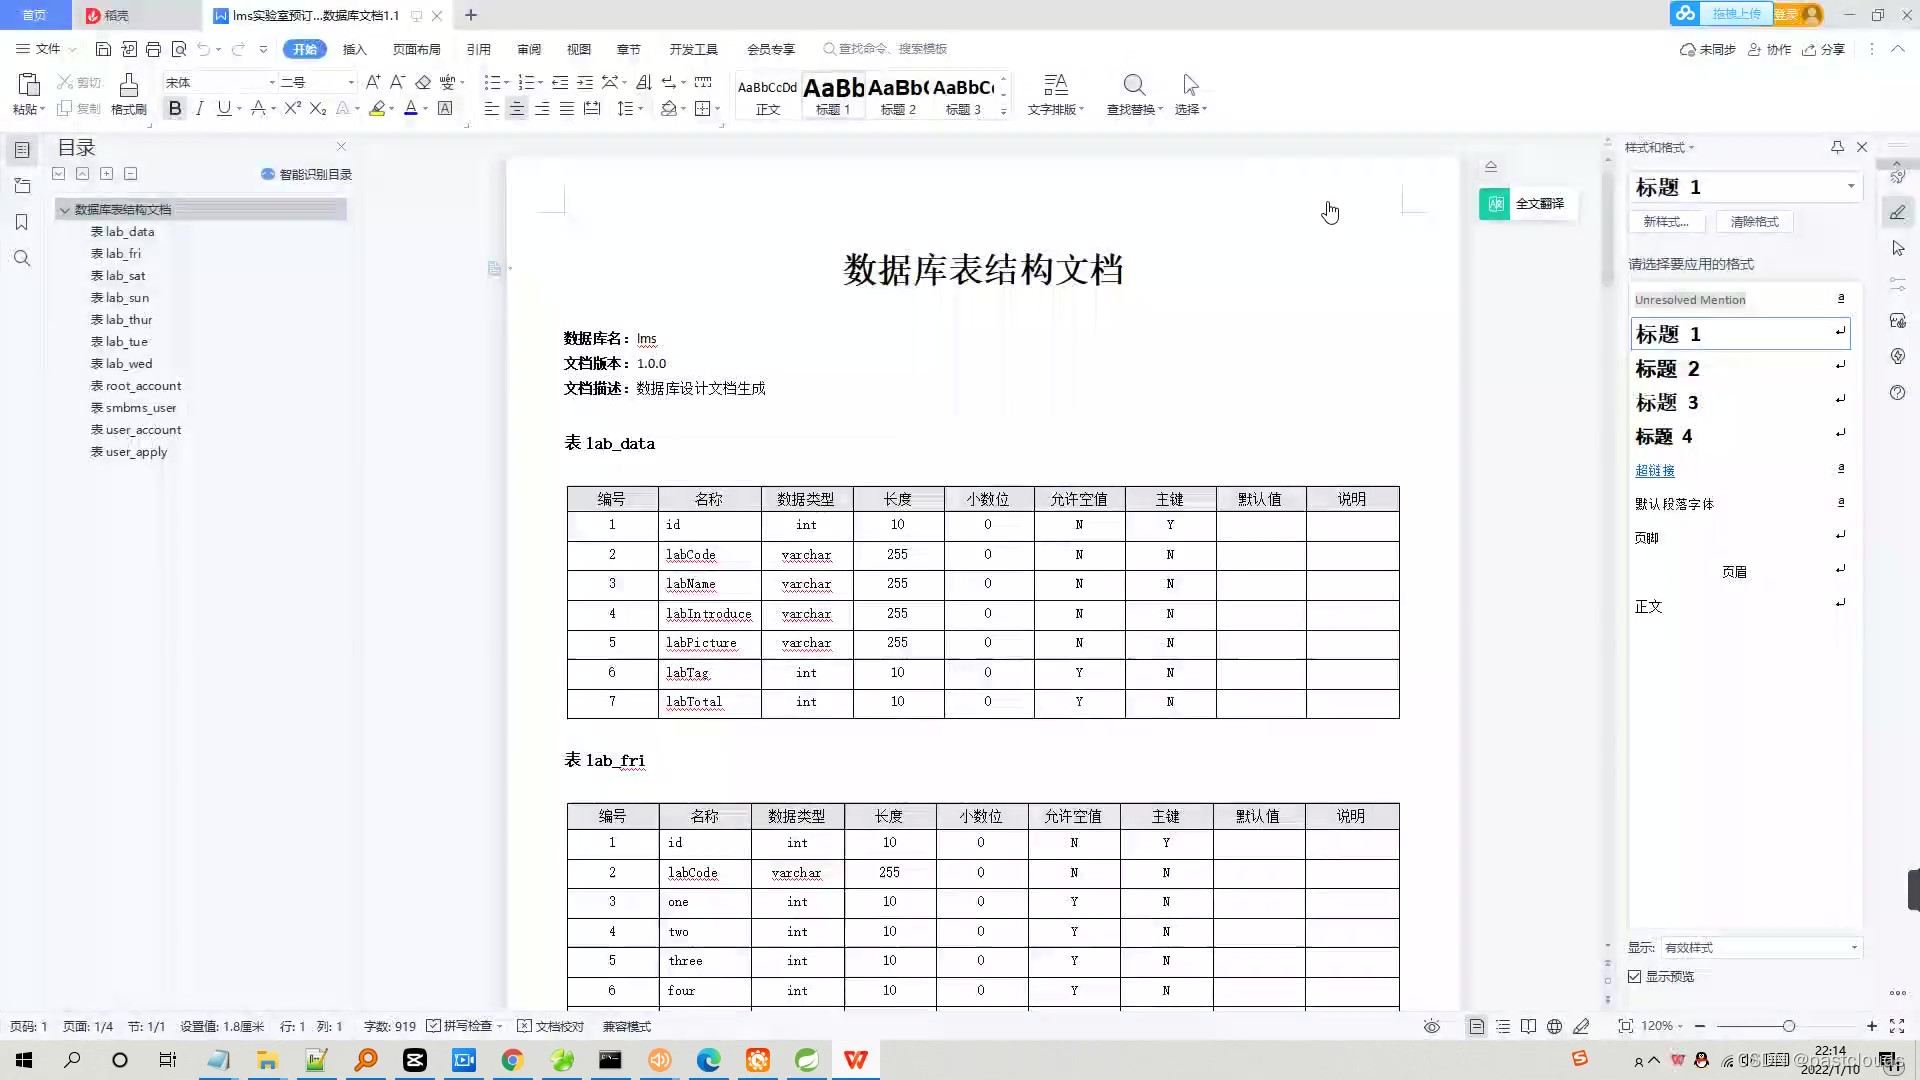
Task: Toggle the show preview checkbox
Action: (x=1635, y=977)
